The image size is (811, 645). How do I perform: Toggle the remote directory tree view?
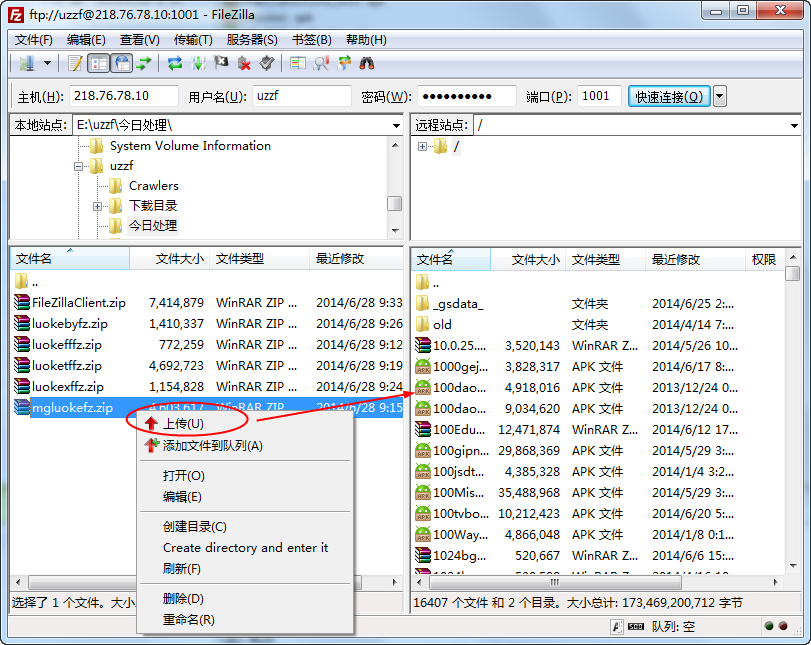coord(121,63)
